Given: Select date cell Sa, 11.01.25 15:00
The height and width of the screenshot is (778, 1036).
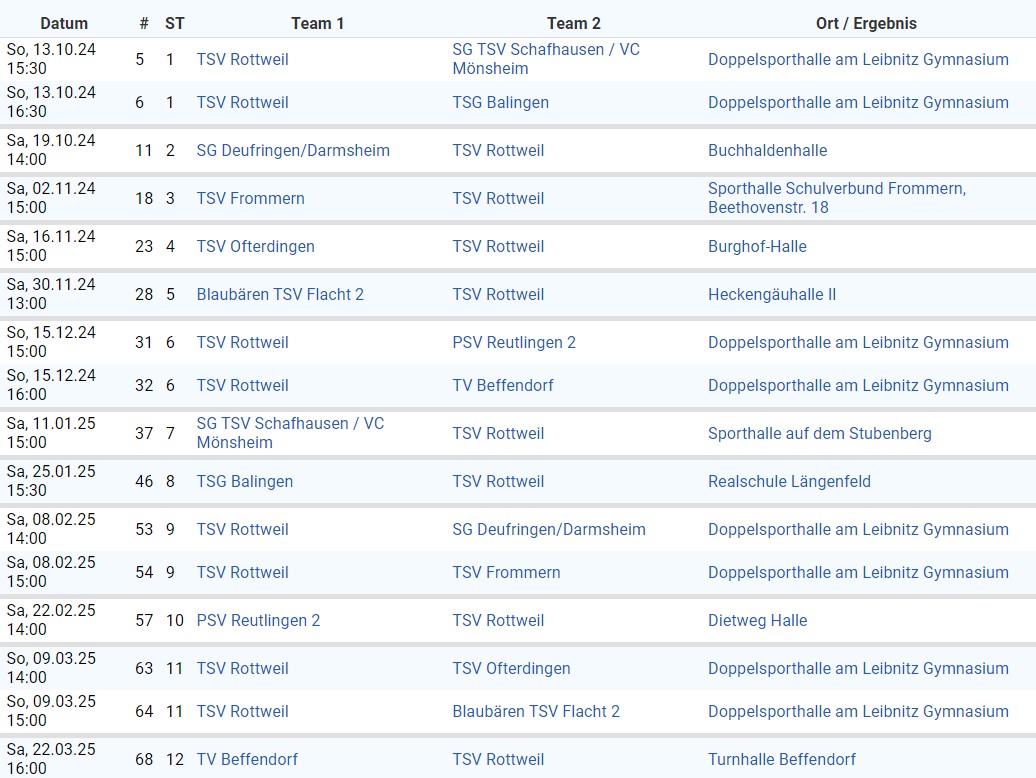Looking at the screenshot, I should click(x=51, y=433).
